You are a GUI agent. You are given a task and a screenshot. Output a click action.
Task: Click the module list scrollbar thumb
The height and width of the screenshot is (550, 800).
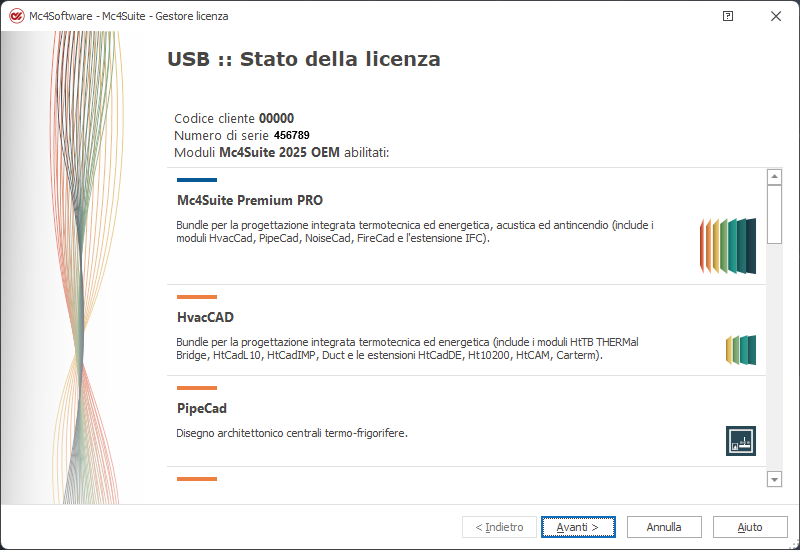[774, 214]
